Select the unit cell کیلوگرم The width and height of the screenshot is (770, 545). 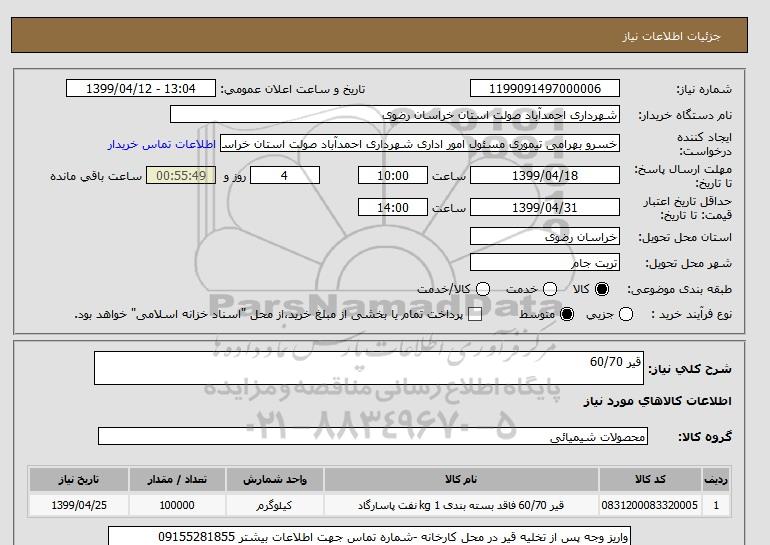point(275,505)
